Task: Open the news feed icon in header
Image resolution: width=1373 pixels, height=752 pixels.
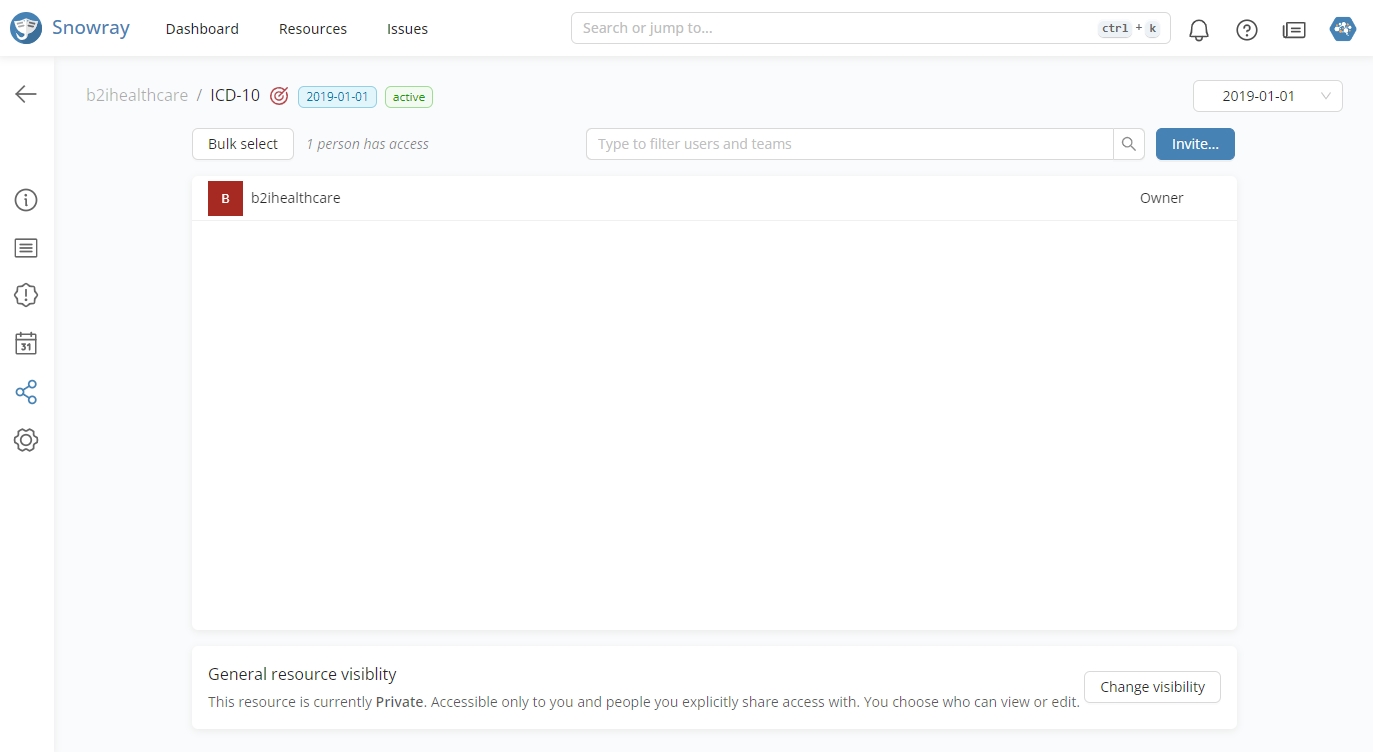Action: coord(1294,30)
